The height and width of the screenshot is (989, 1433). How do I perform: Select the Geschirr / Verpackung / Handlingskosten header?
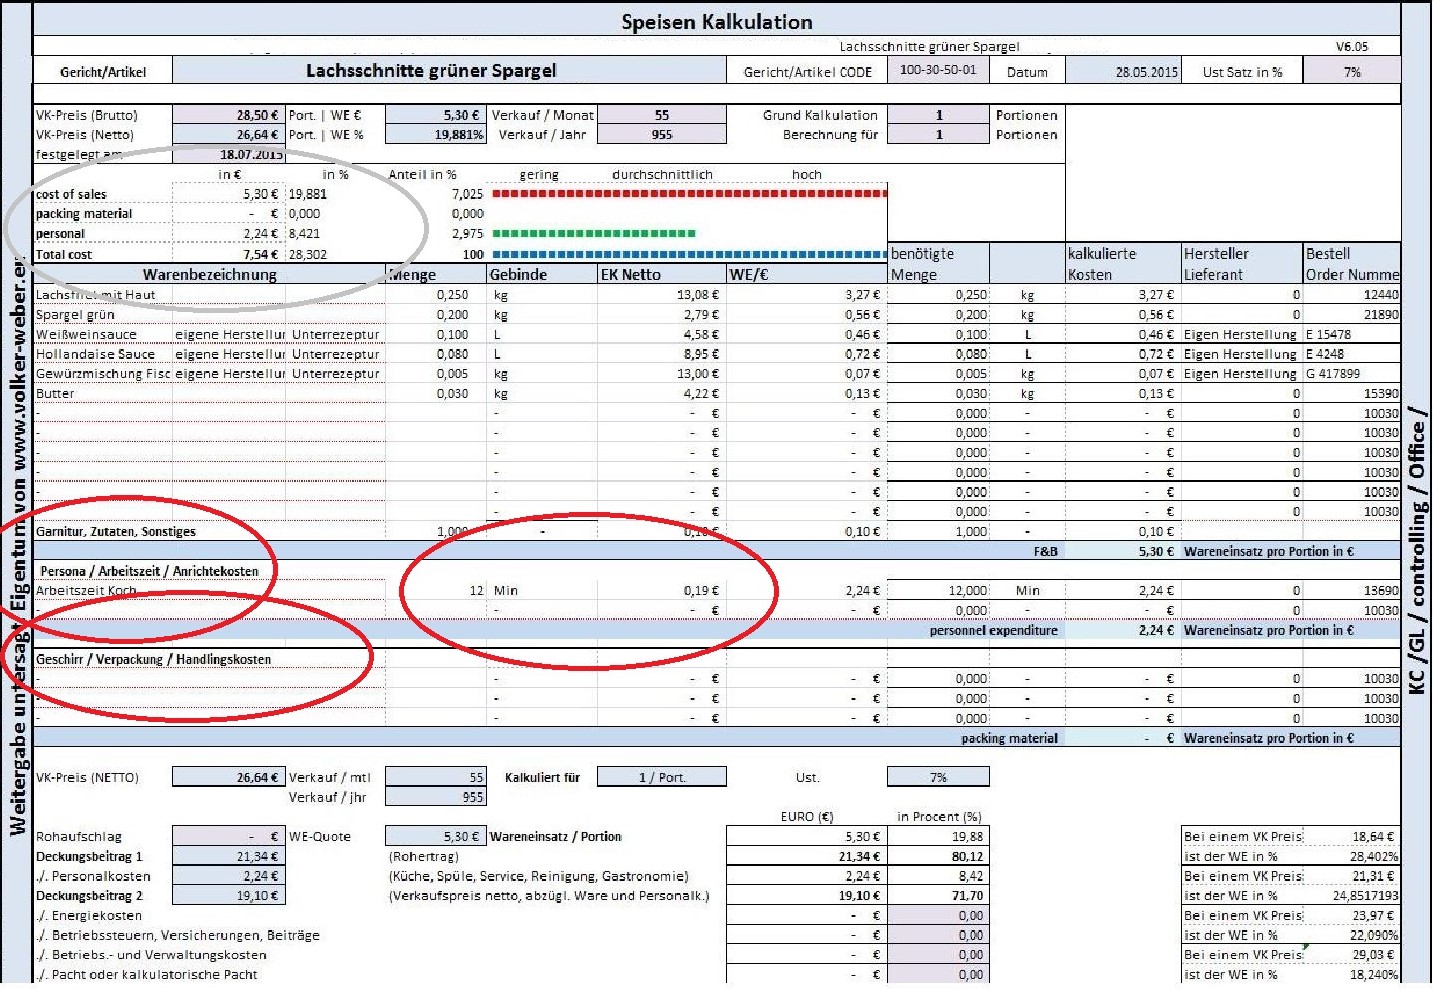click(x=153, y=660)
